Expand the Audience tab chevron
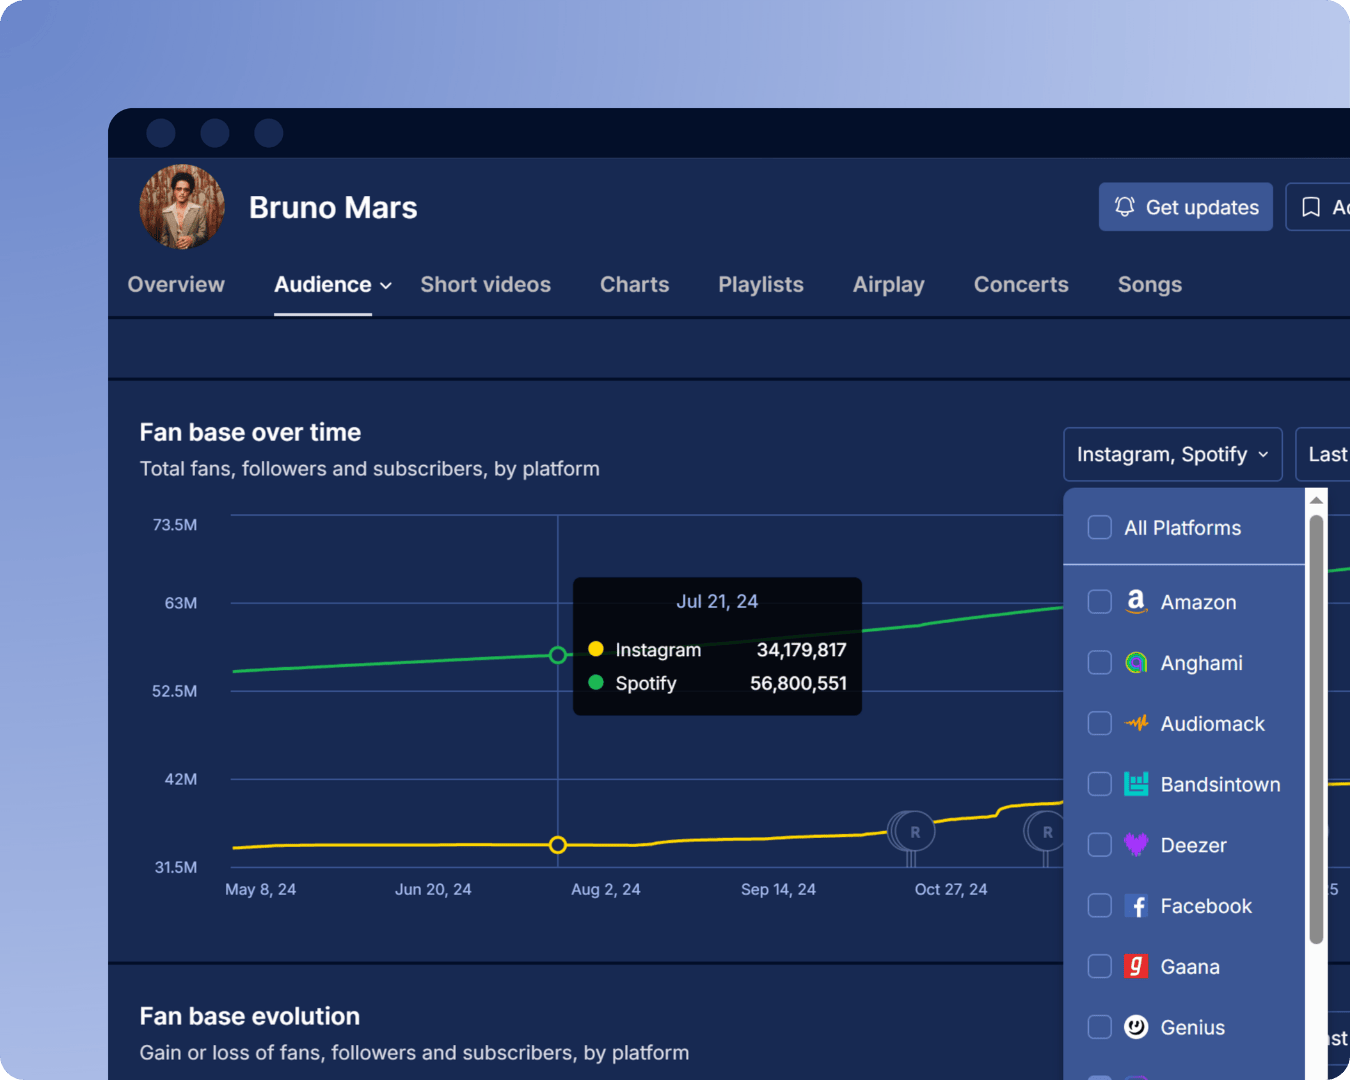Screen dimensions: 1350x1080 click(x=386, y=286)
